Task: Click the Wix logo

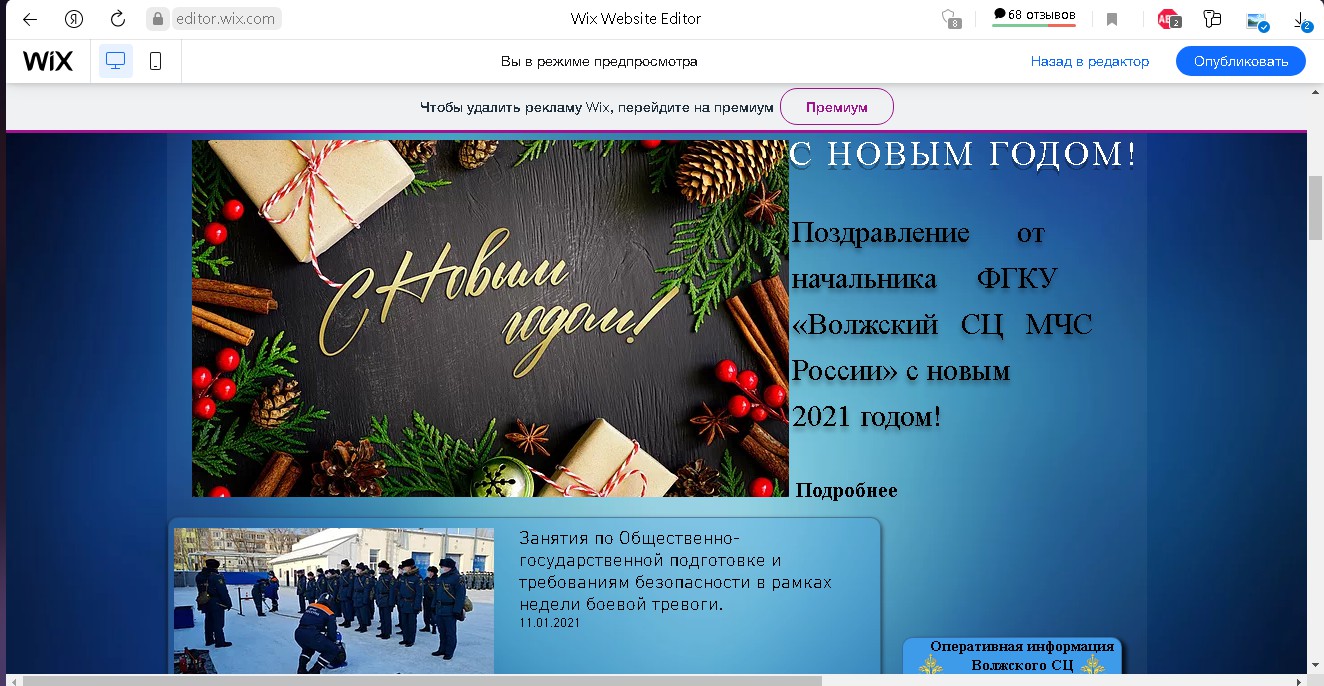Action: (48, 61)
